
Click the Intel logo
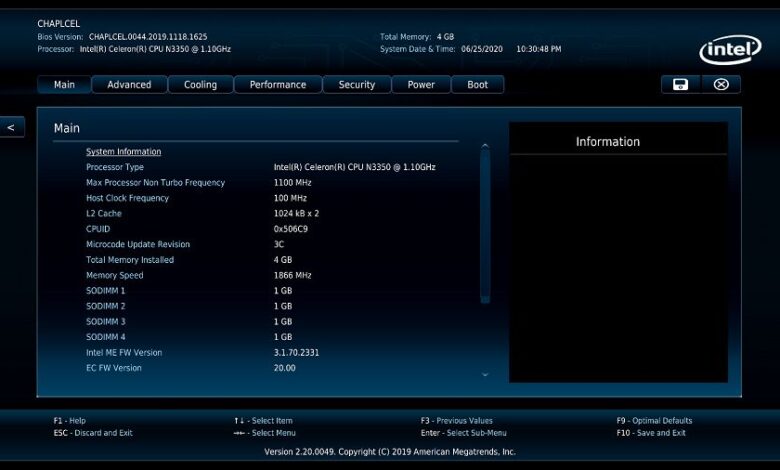coord(730,49)
